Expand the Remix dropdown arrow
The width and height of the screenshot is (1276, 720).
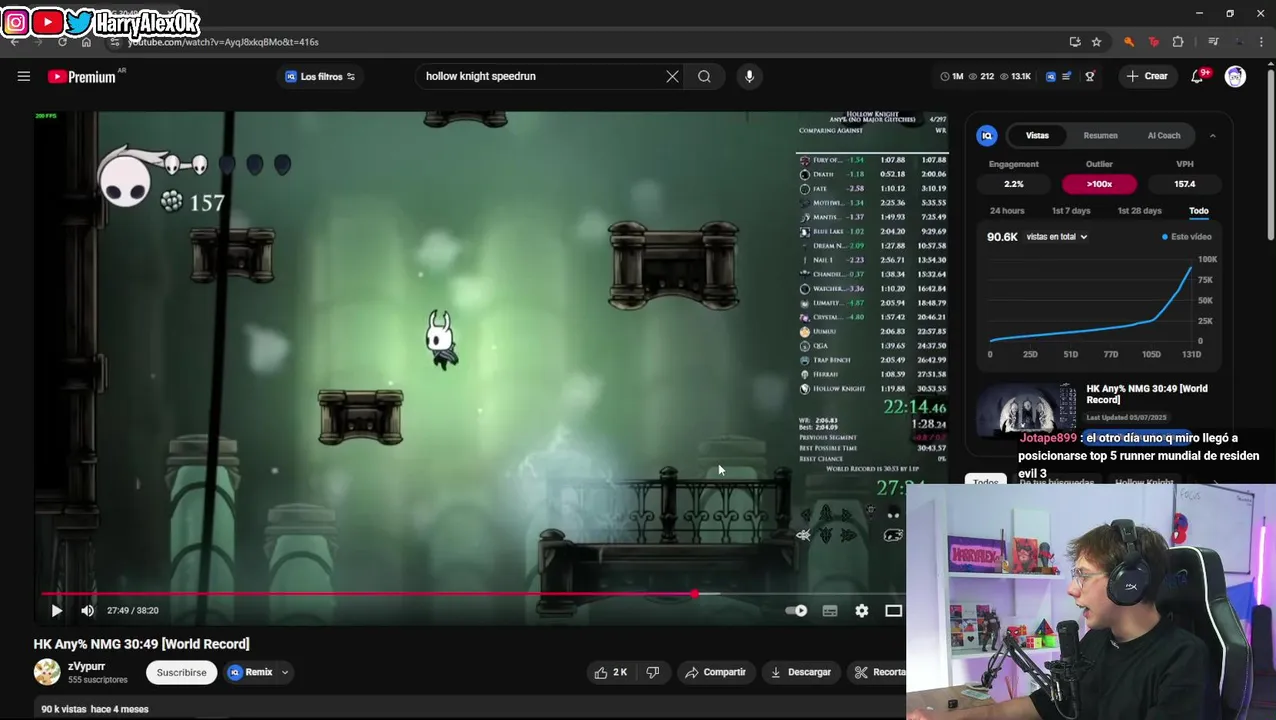(x=285, y=672)
